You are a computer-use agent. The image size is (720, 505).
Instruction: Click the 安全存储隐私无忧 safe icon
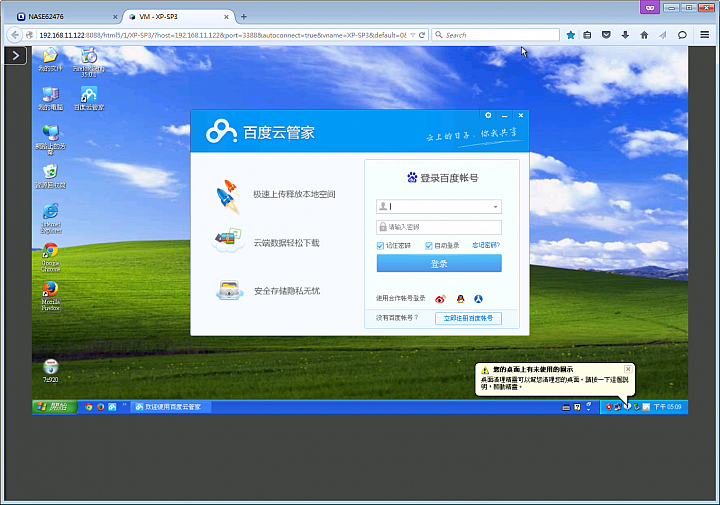[229, 290]
